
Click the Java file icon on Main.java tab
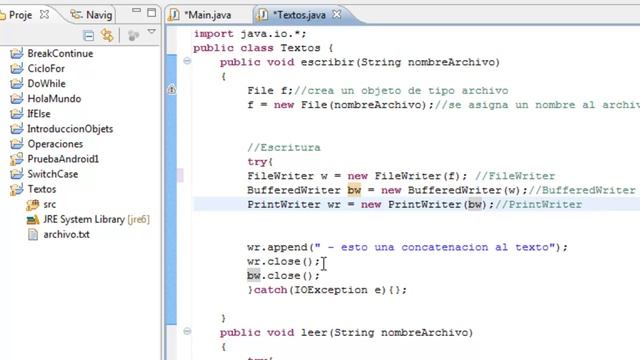pos(174,15)
